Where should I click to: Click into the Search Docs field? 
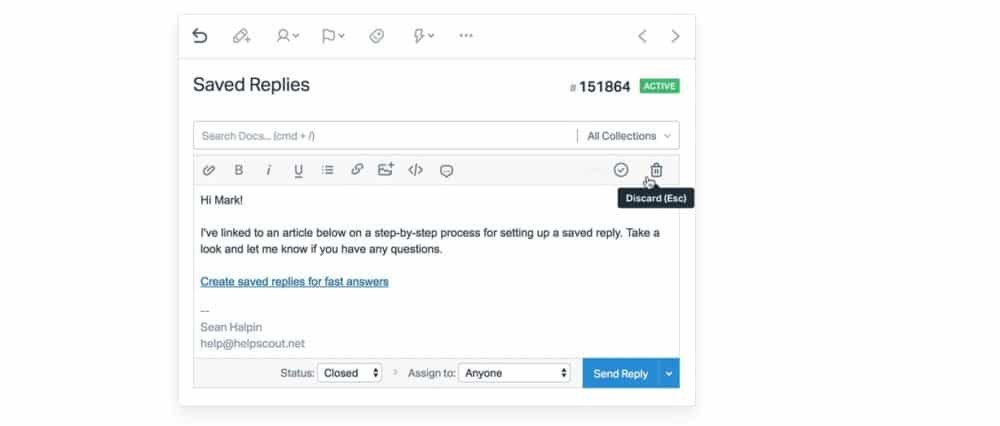384,136
